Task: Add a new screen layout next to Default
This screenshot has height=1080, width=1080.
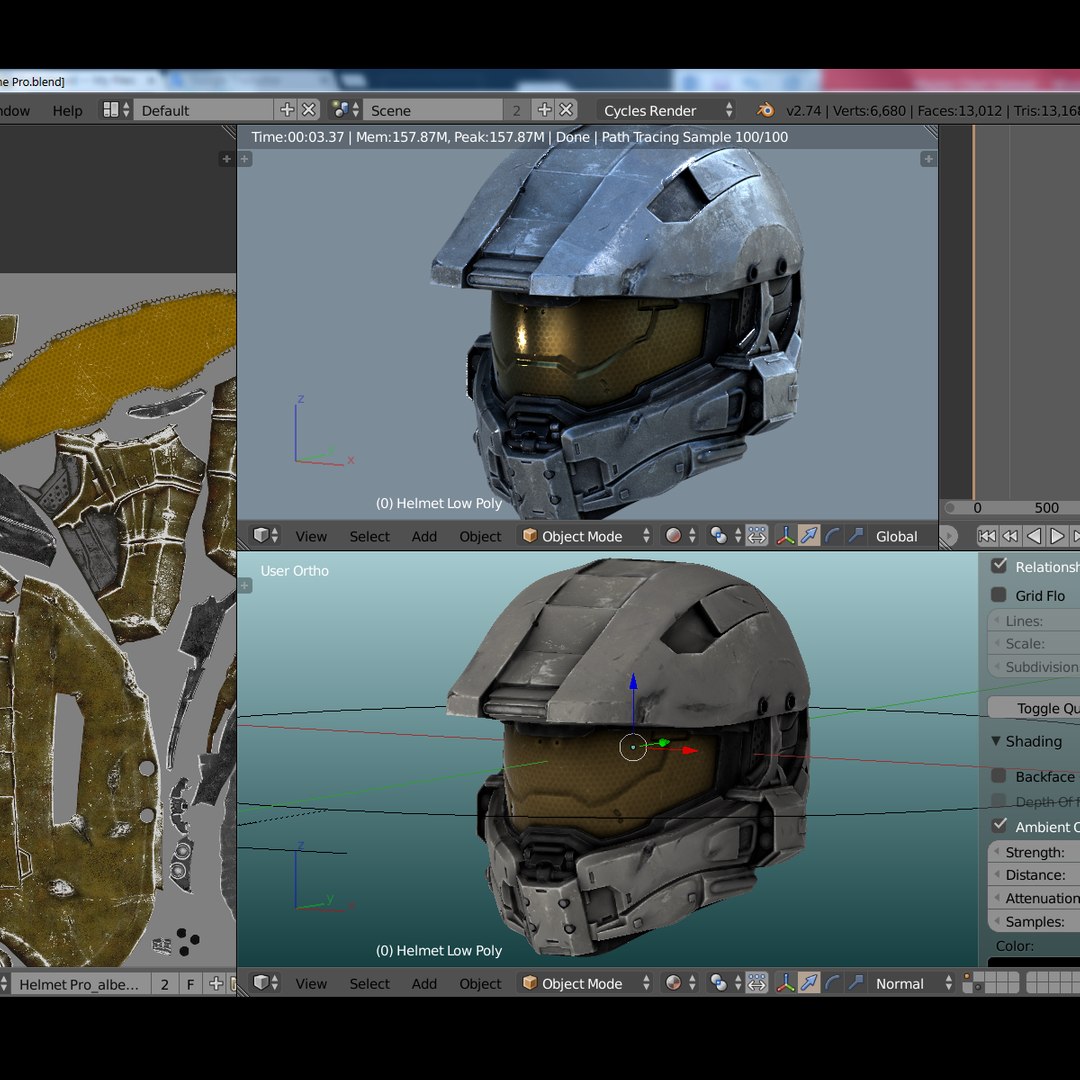Action: (287, 110)
